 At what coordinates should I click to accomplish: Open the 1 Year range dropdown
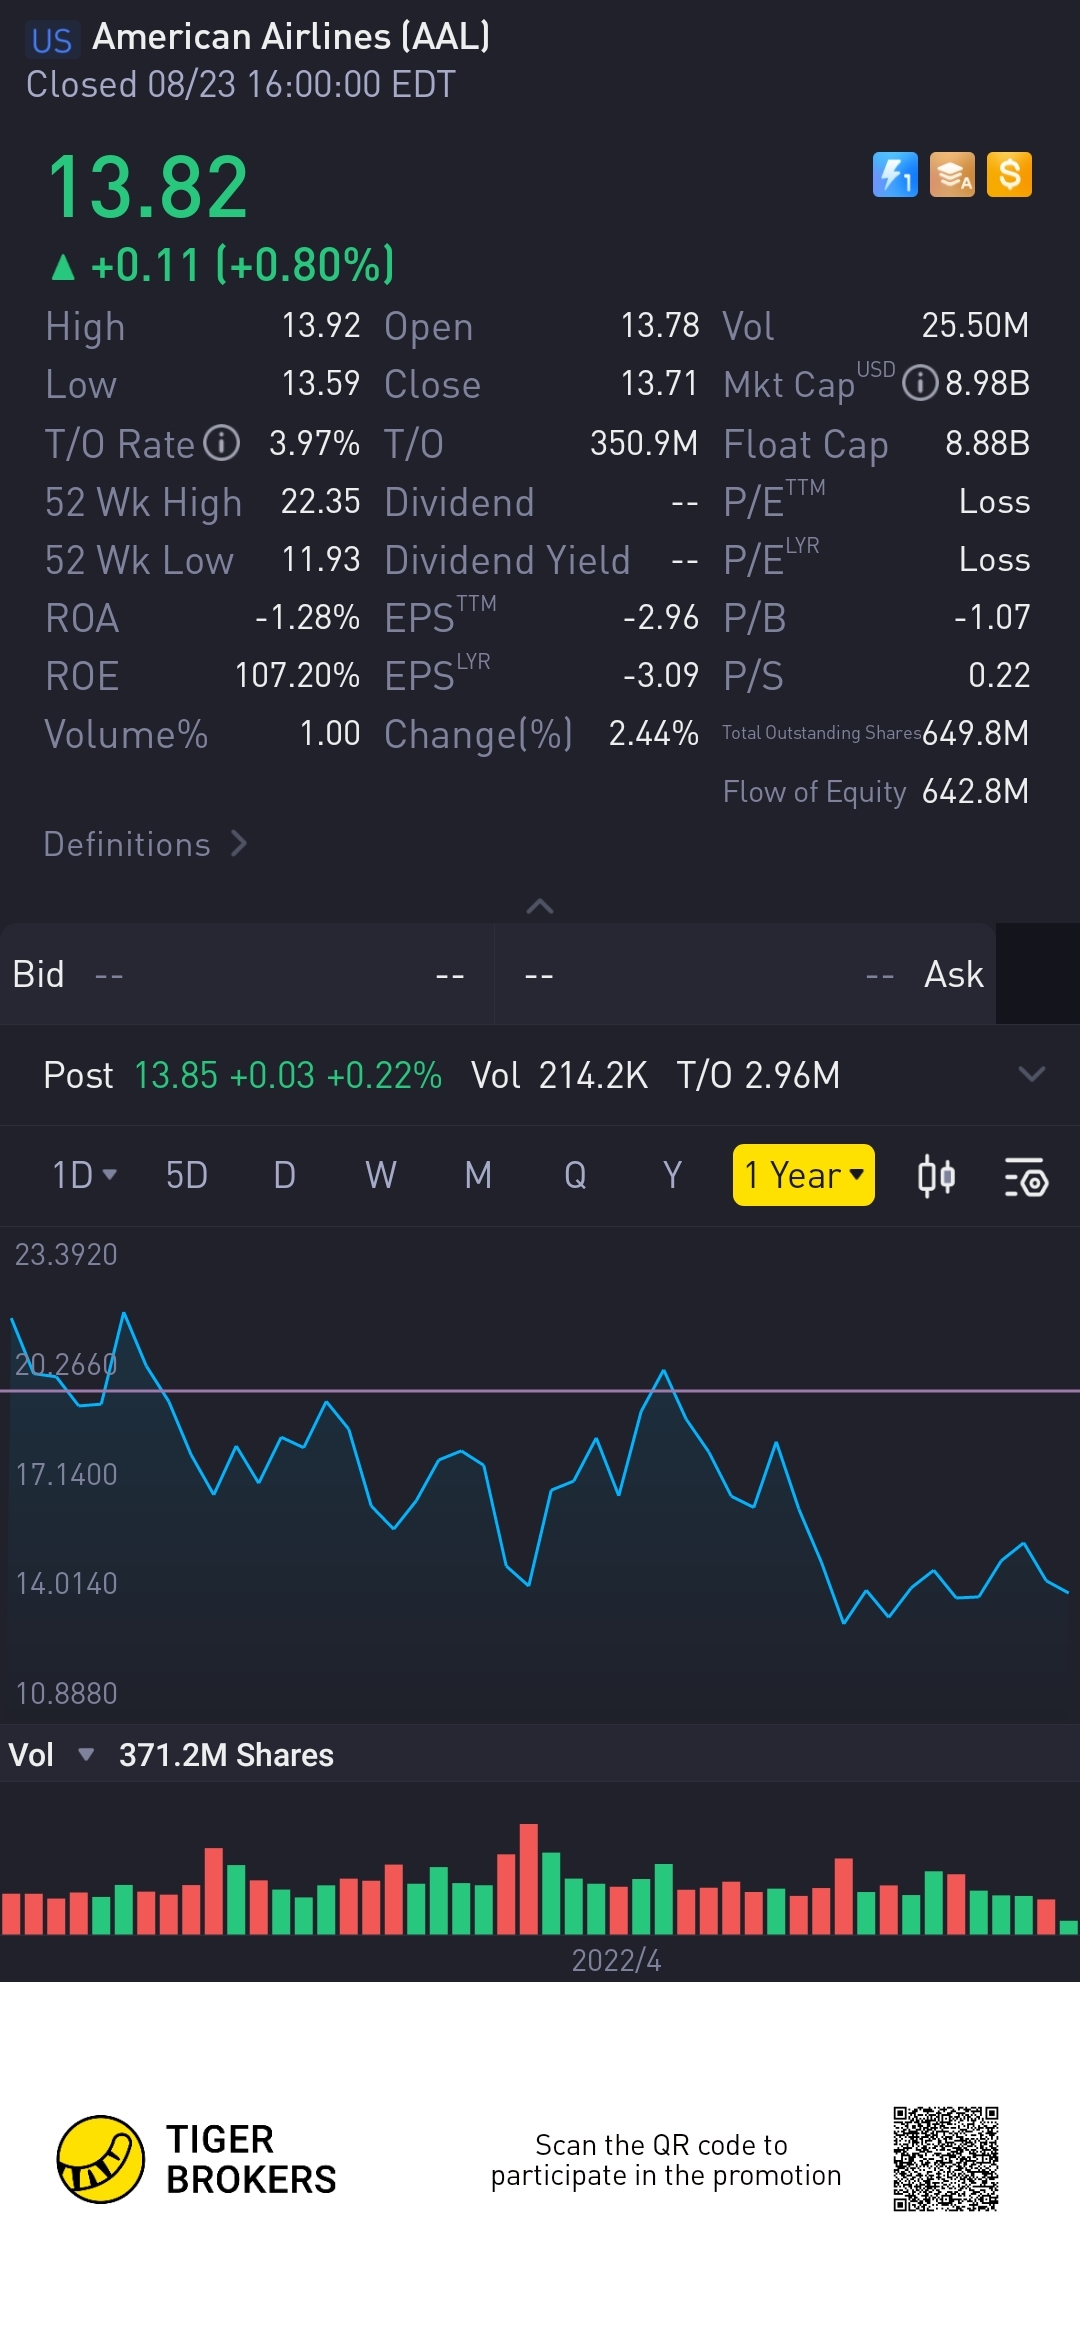click(804, 1175)
